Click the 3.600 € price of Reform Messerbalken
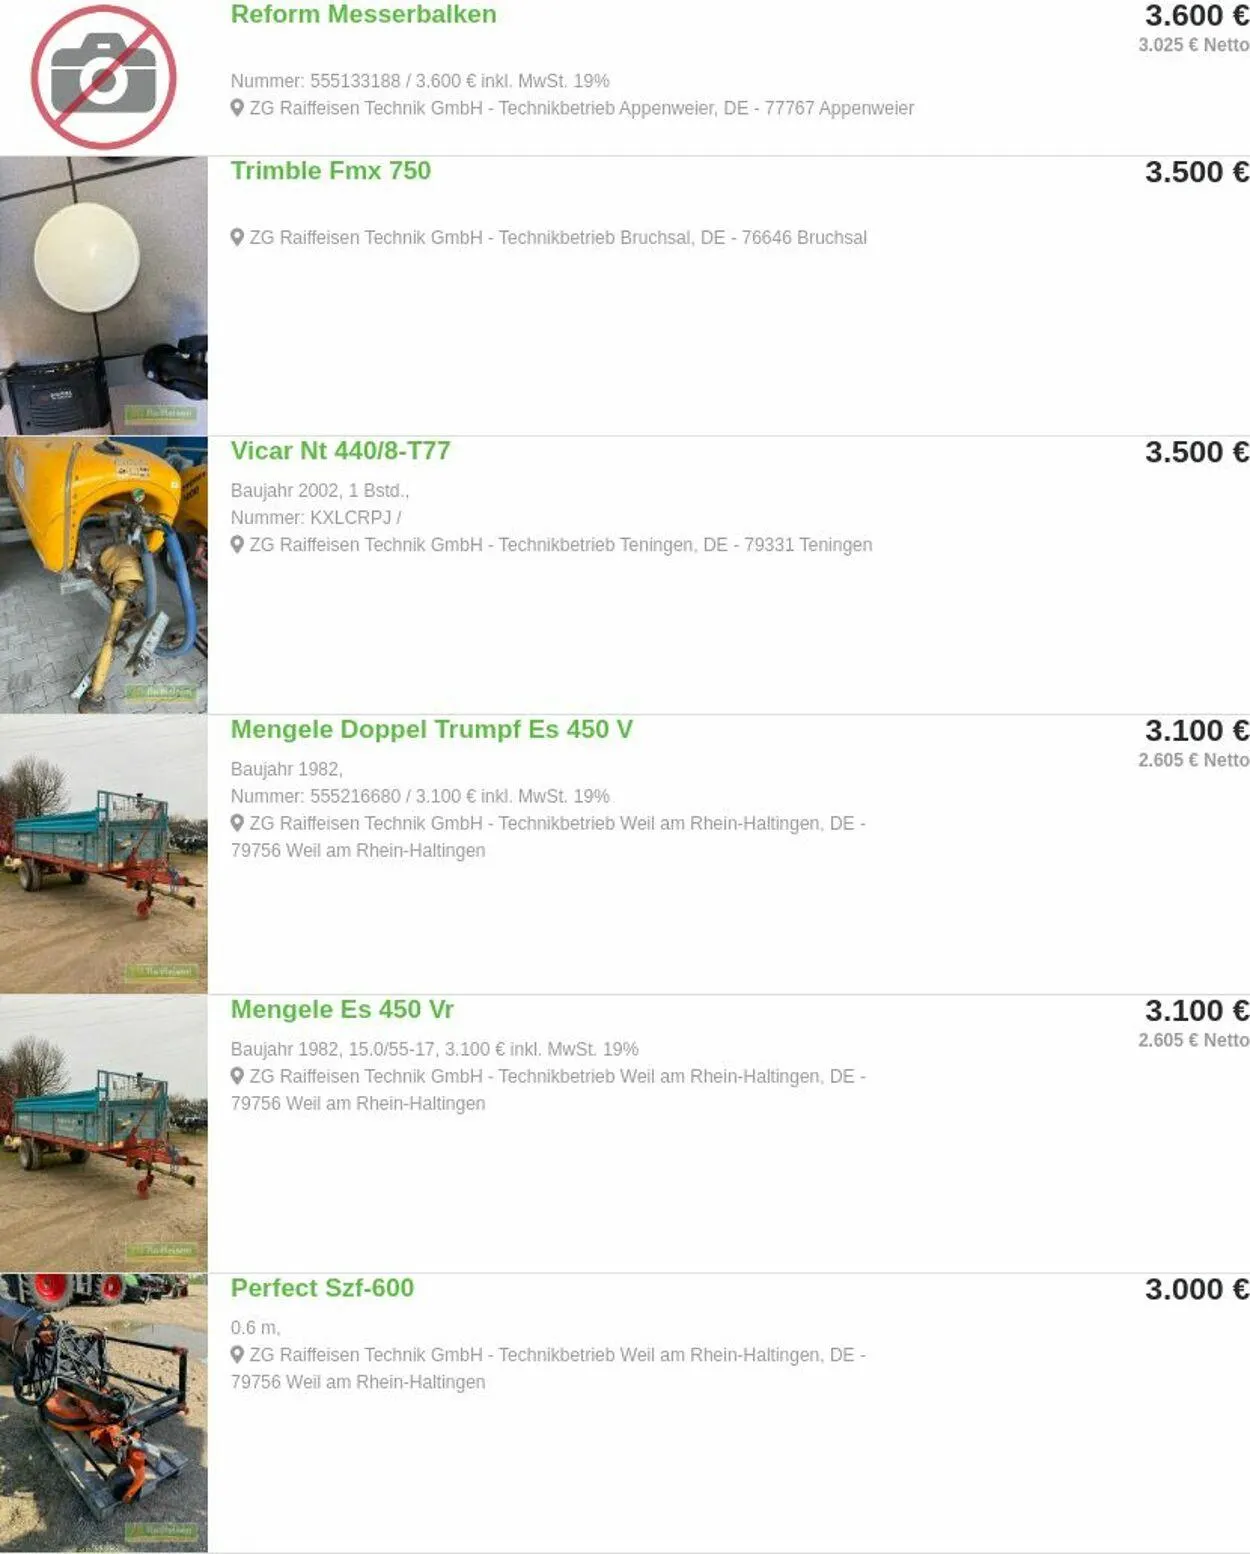This screenshot has height=1554, width=1250. pyautogui.click(x=1197, y=16)
